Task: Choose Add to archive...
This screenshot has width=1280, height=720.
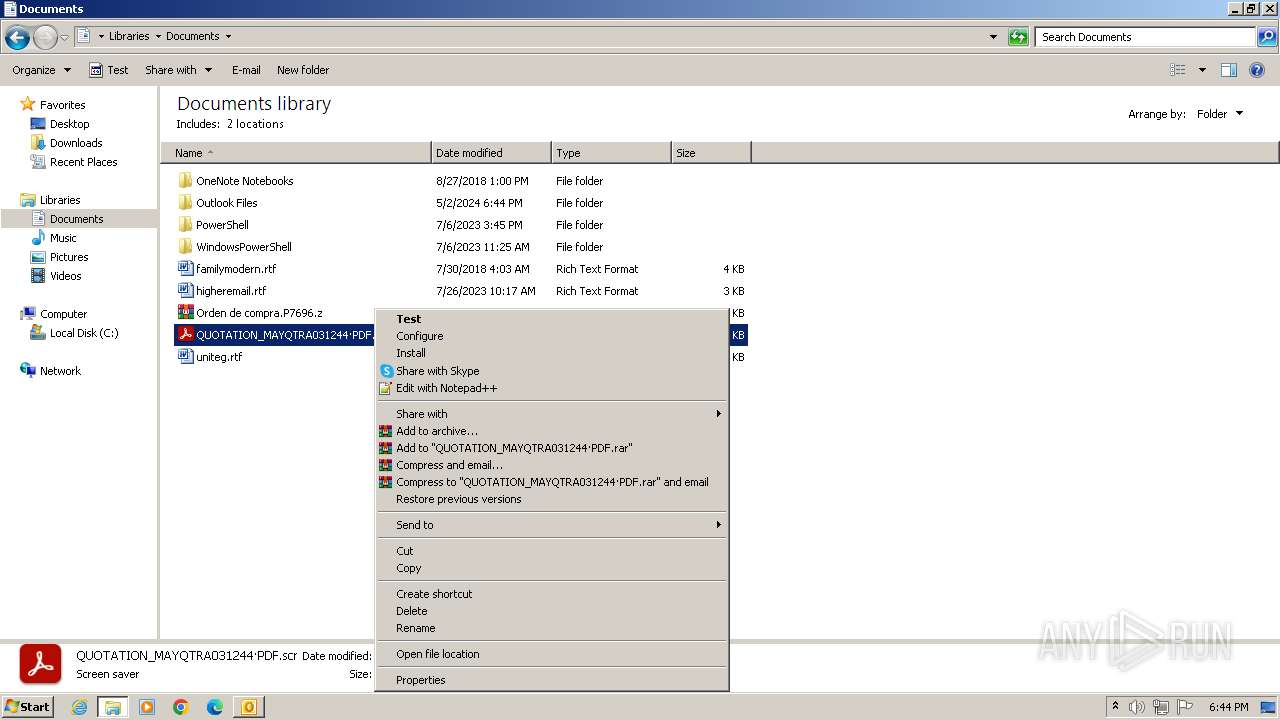Action: pos(551,431)
